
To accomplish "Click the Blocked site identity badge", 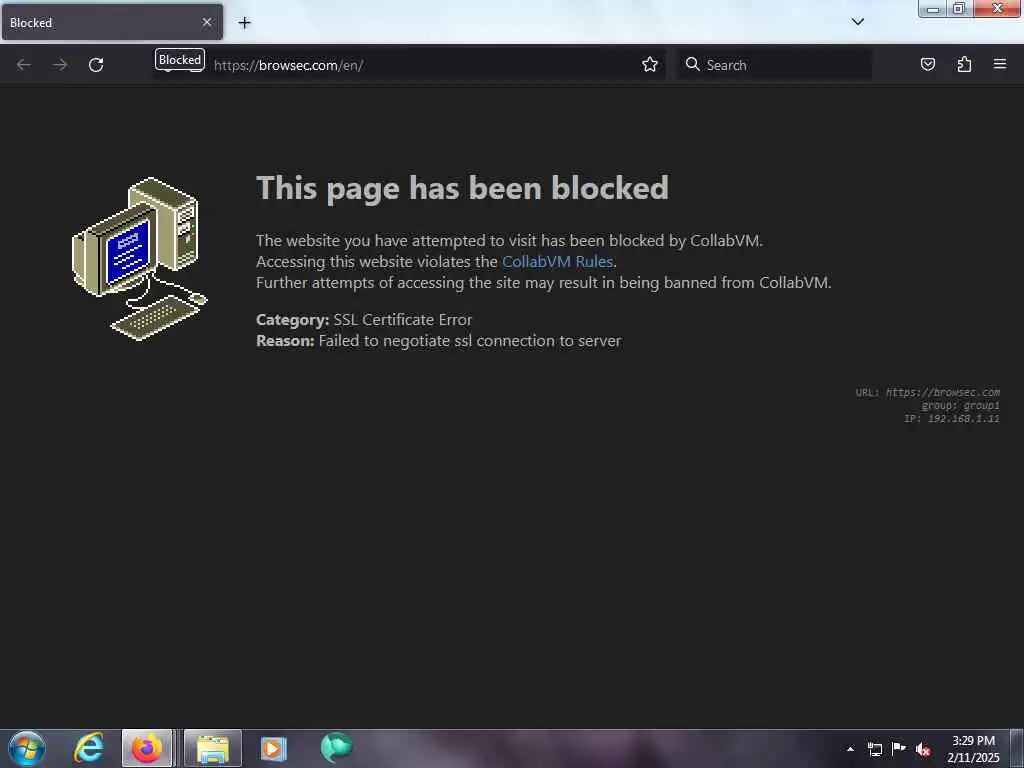I will pyautogui.click(x=180, y=60).
